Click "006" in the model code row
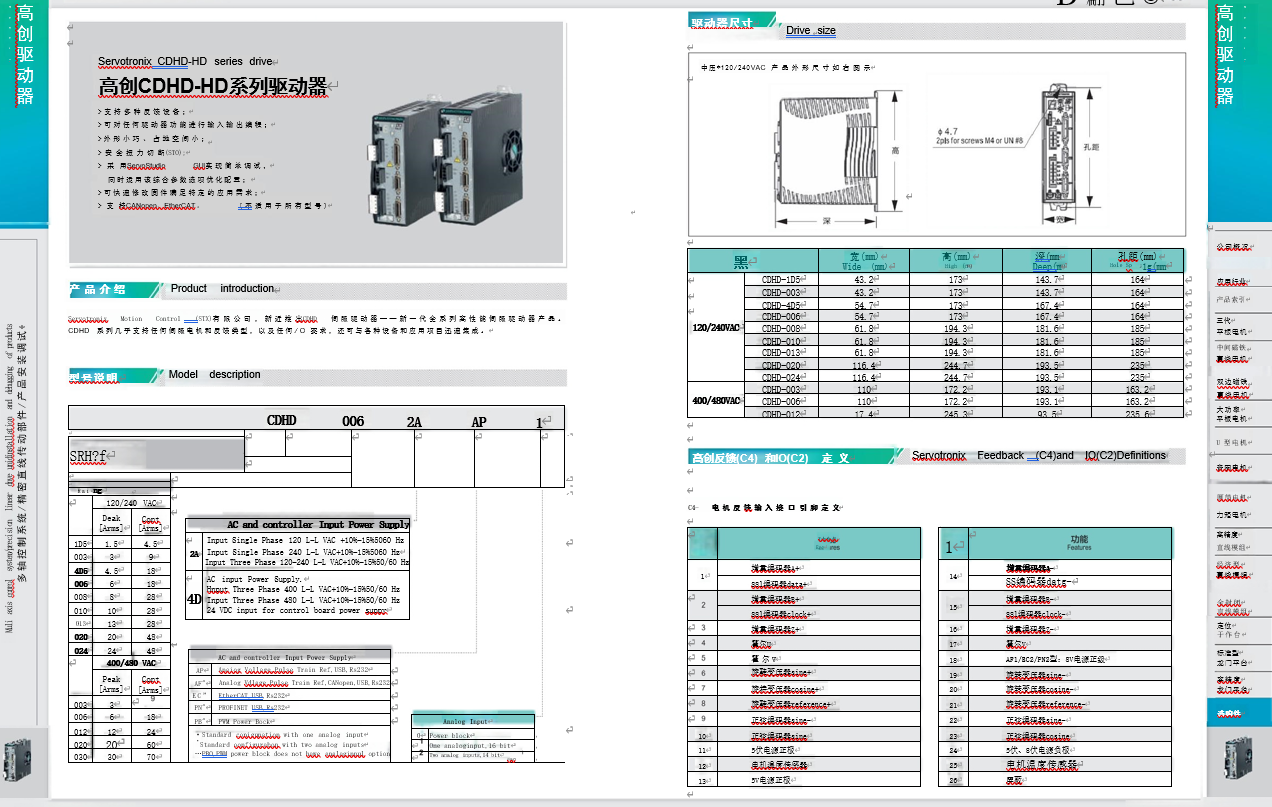The width and height of the screenshot is (1272, 807). [x=353, y=422]
